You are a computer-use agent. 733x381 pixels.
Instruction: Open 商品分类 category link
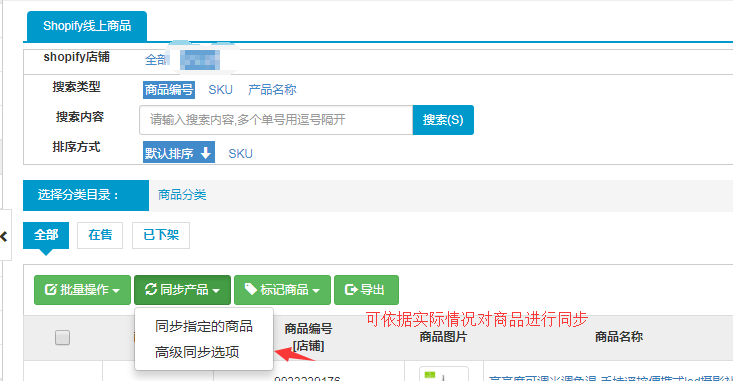pos(182,195)
